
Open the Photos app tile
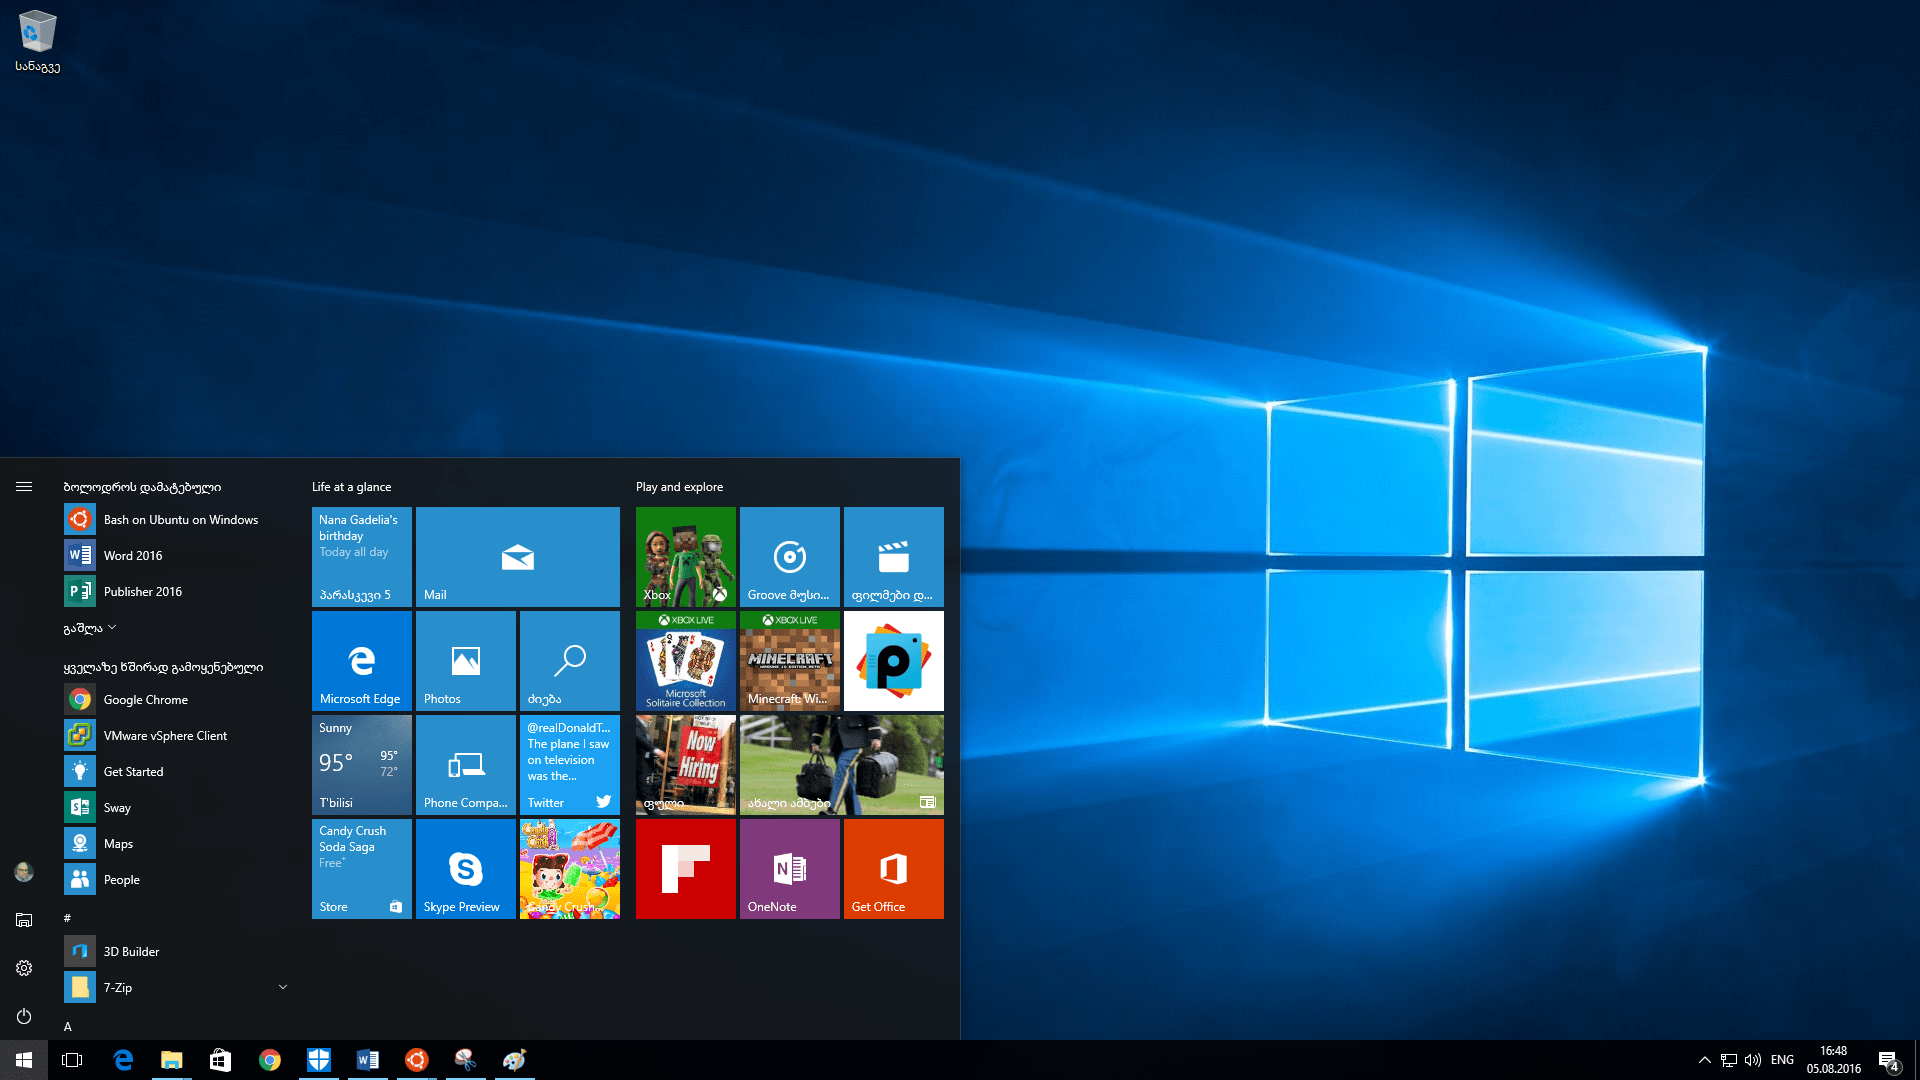click(465, 660)
